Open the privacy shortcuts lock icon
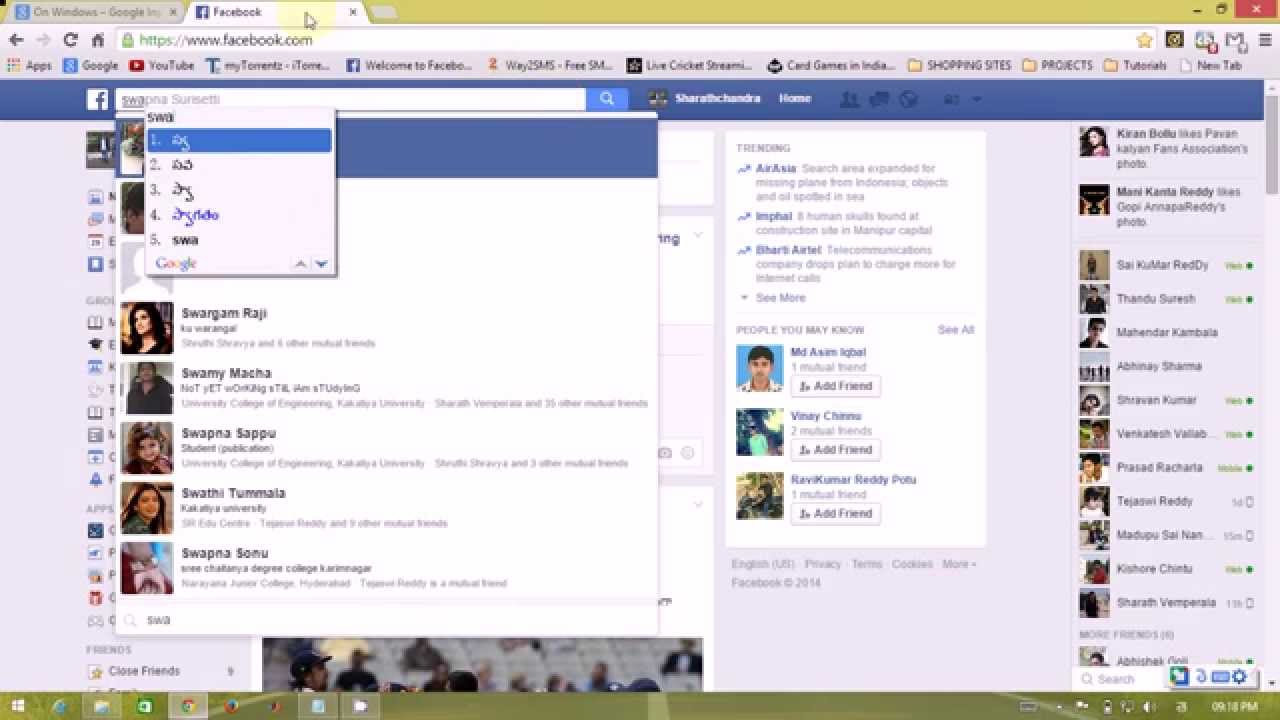Viewport: 1280px width, 720px height. click(952, 99)
